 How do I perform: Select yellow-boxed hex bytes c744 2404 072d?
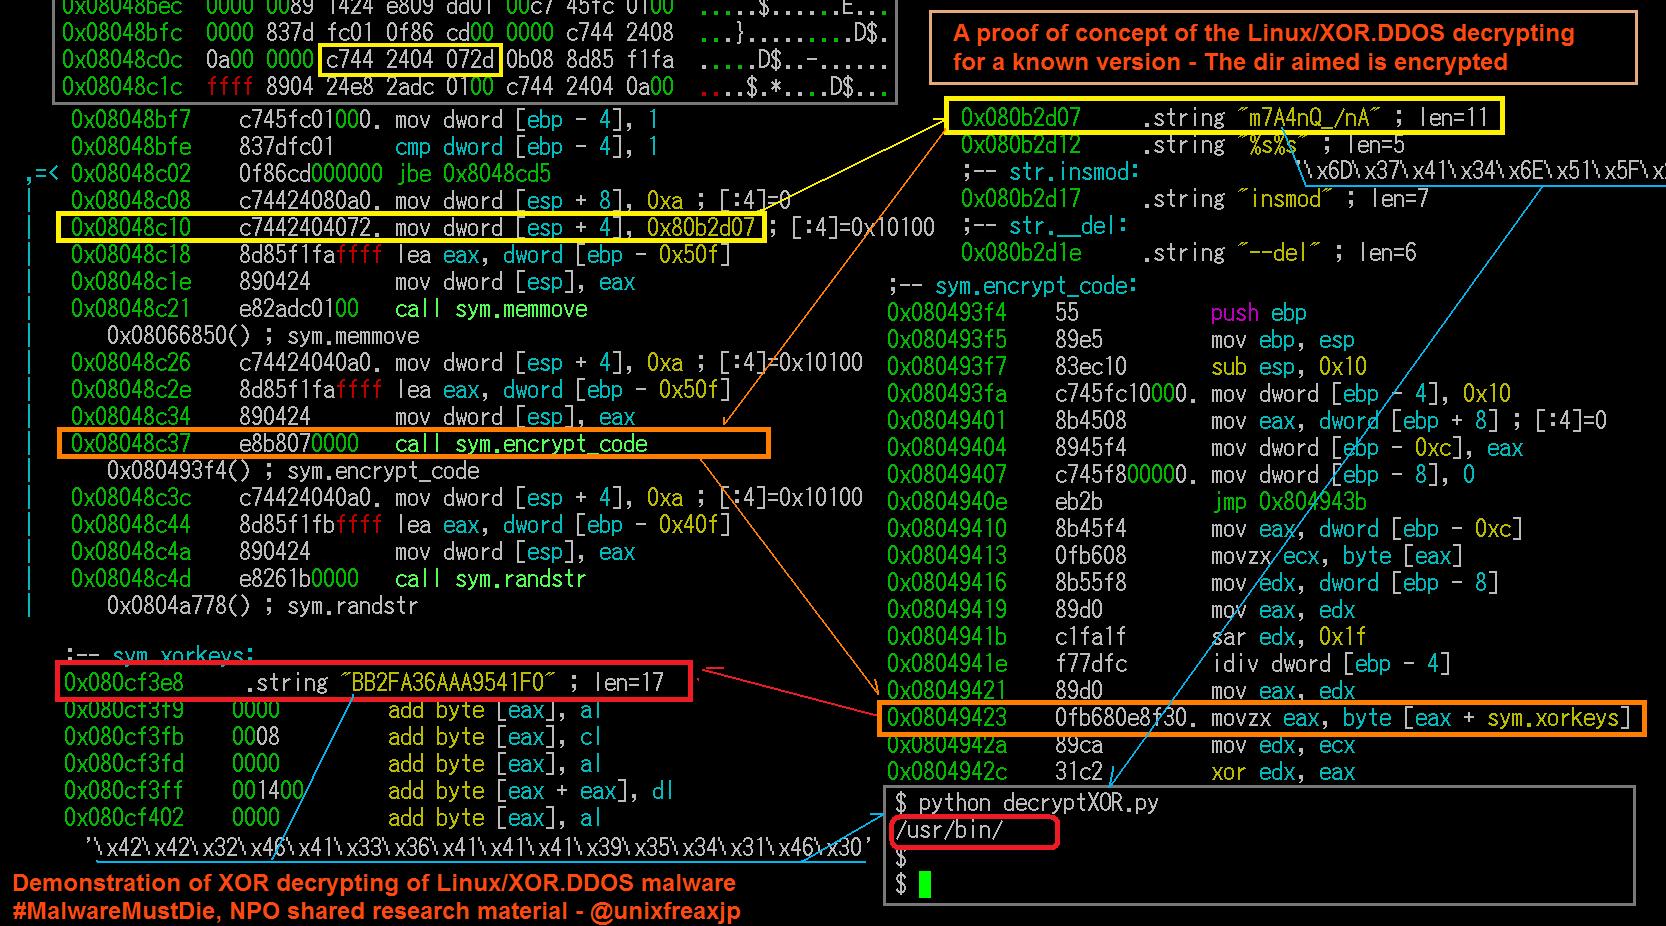click(410, 60)
